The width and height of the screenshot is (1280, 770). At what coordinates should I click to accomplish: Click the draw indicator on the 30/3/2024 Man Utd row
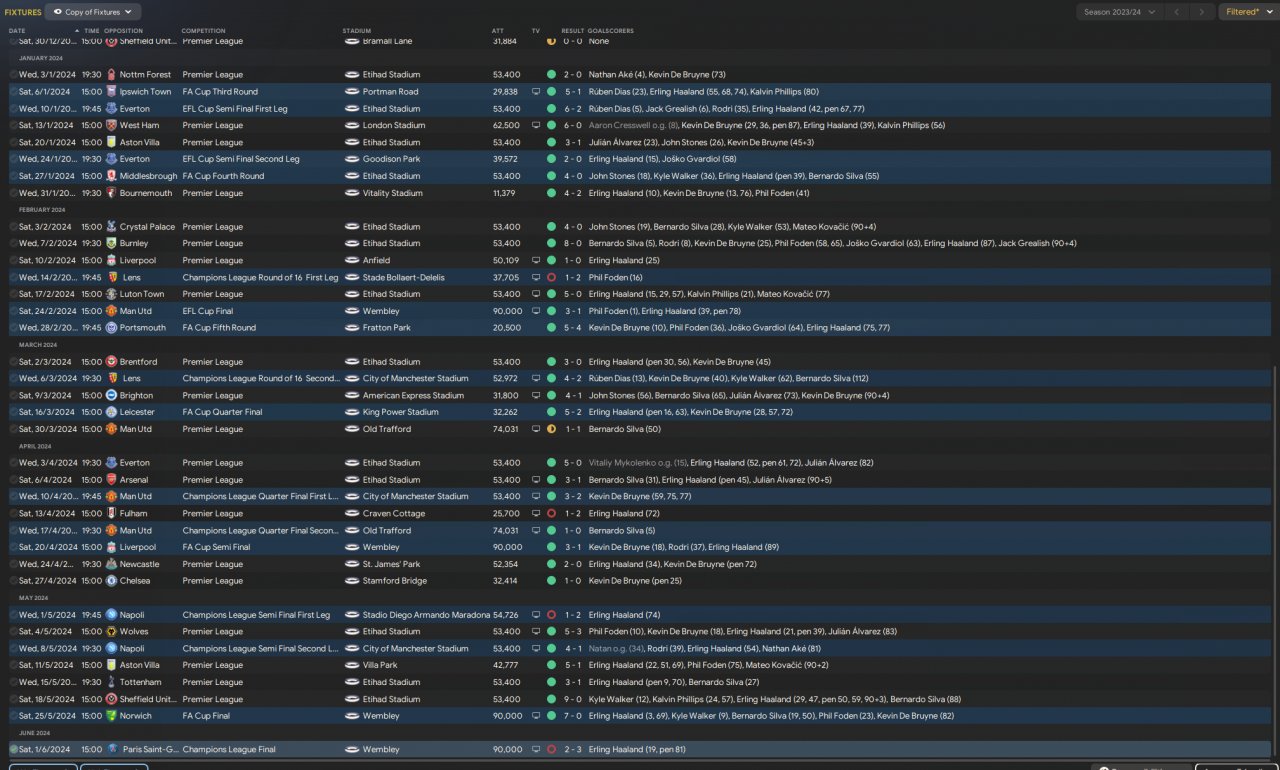tap(551, 429)
